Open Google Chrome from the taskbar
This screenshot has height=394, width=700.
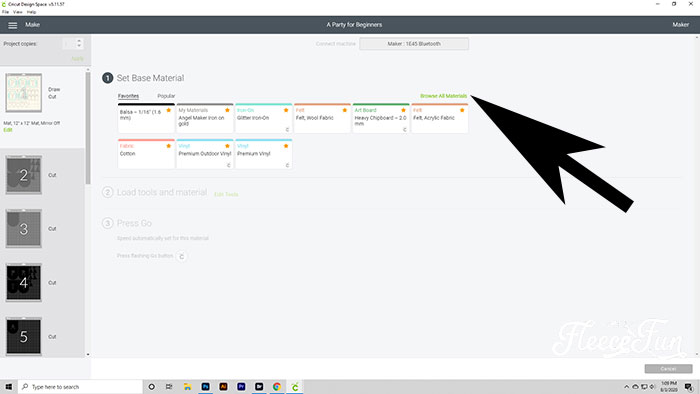click(x=277, y=387)
